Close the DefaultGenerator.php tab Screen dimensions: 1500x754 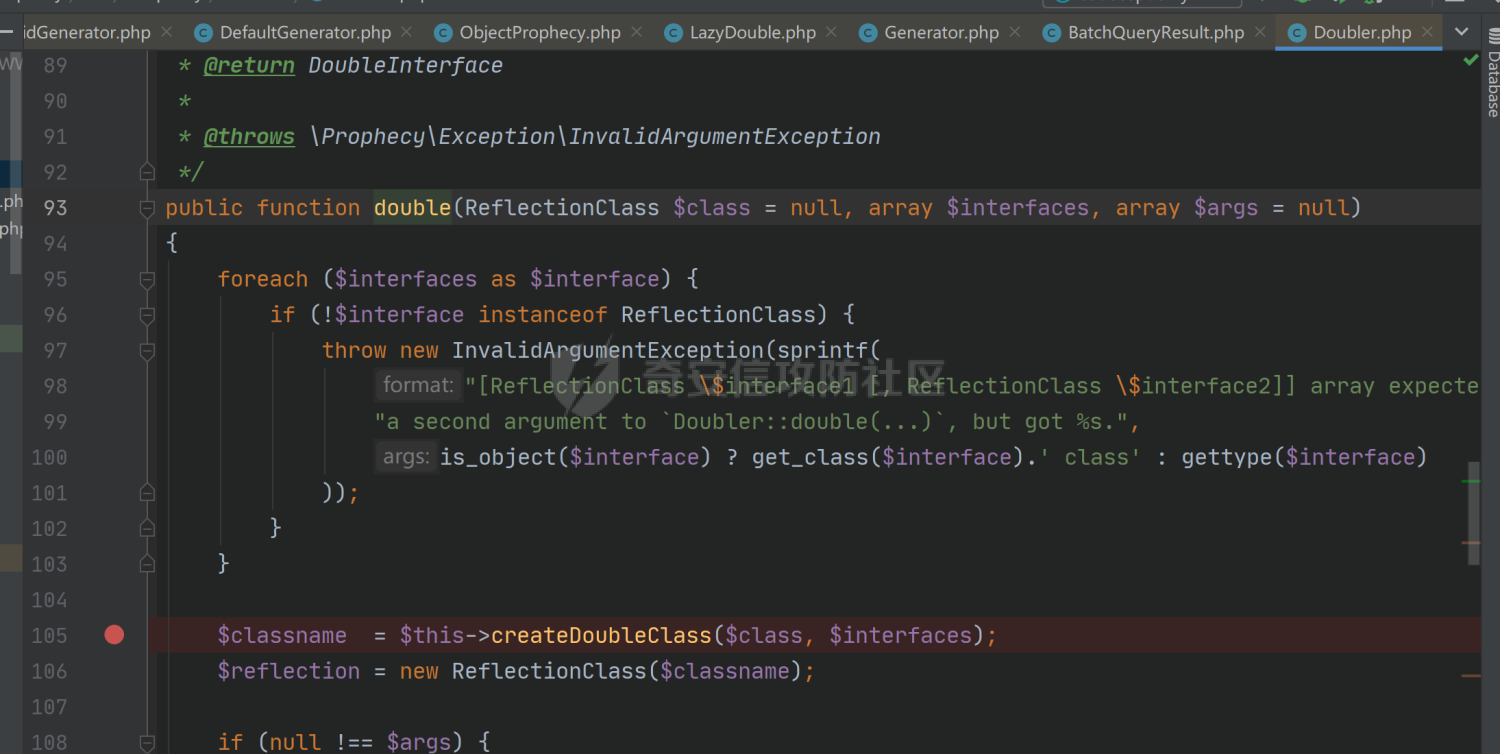pos(408,32)
